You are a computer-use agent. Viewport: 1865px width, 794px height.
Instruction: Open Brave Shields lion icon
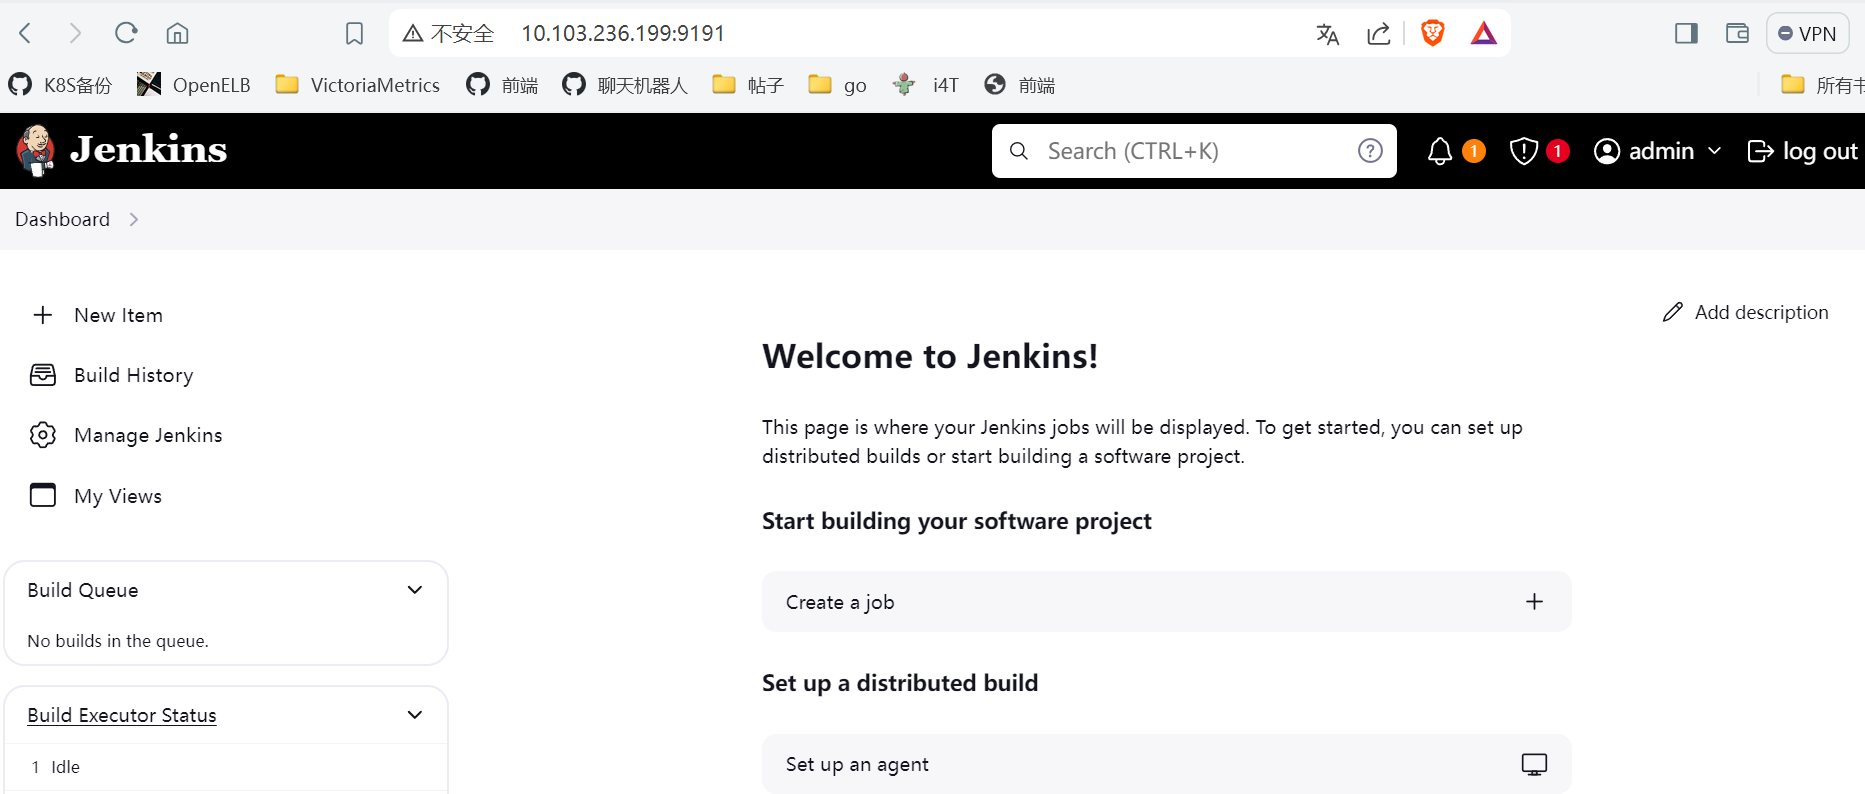(1433, 34)
